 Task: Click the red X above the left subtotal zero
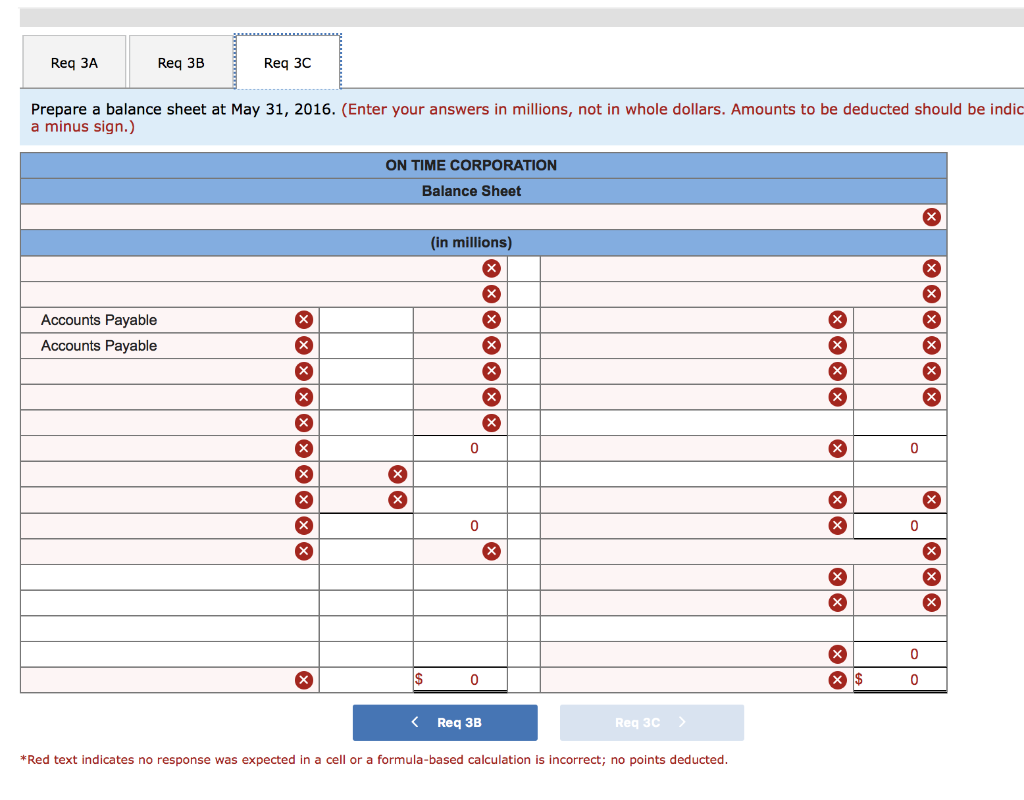coord(491,422)
